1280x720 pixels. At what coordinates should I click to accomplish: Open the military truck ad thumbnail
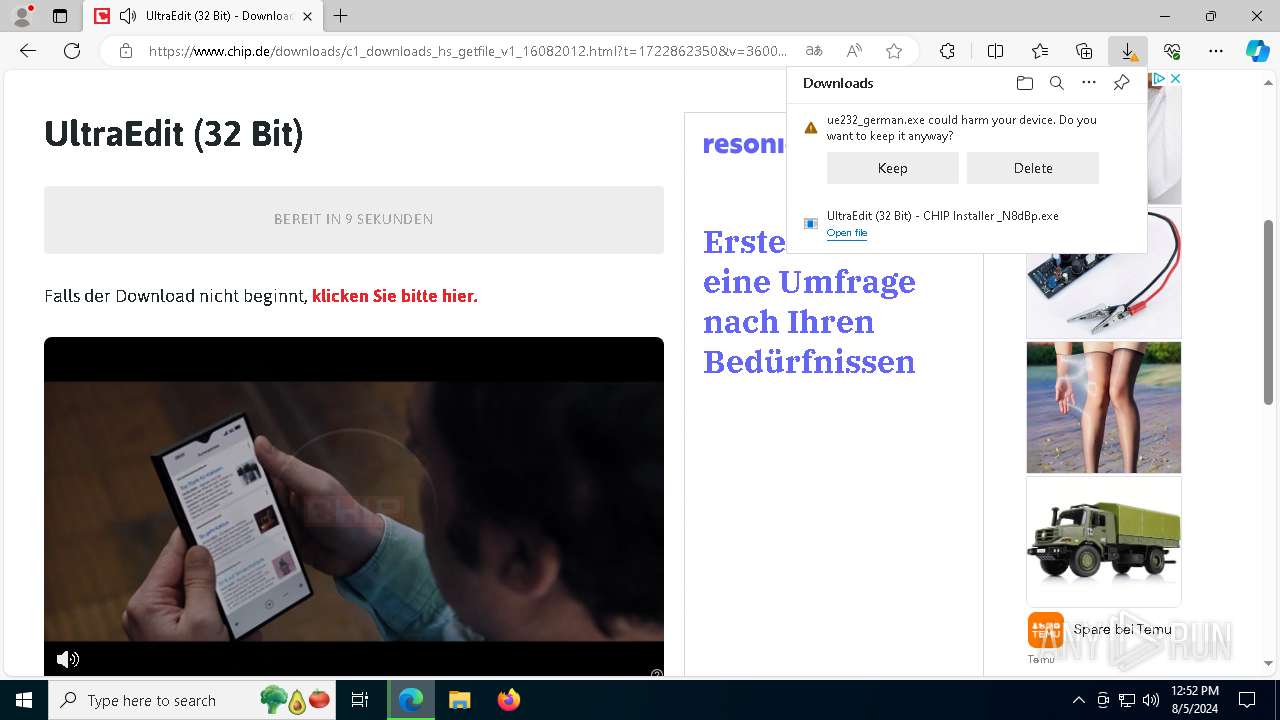click(1104, 541)
